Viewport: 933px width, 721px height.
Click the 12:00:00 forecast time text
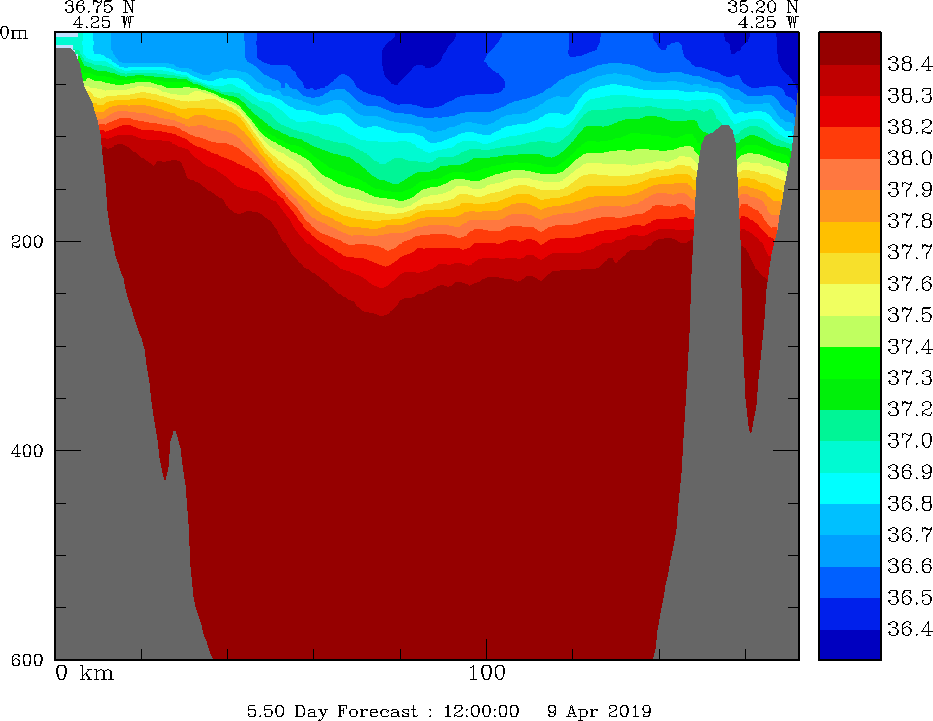pos(481,711)
